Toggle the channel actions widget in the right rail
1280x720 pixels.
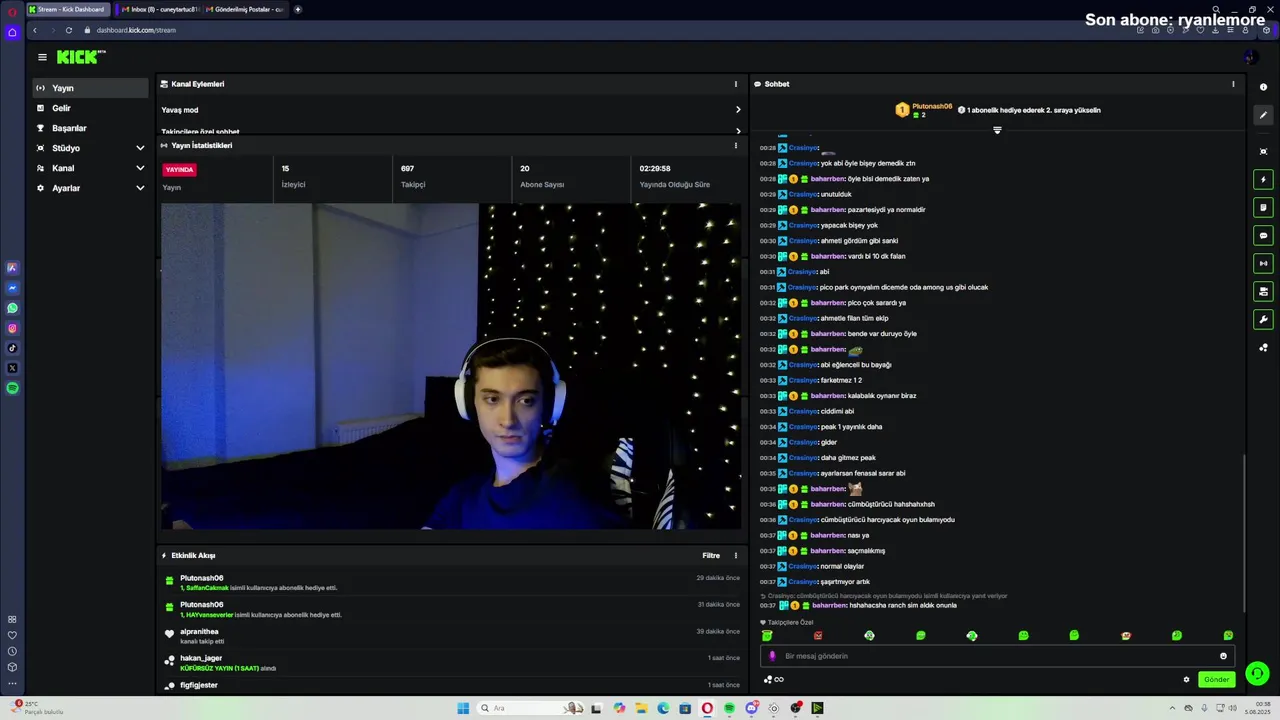point(1263,292)
